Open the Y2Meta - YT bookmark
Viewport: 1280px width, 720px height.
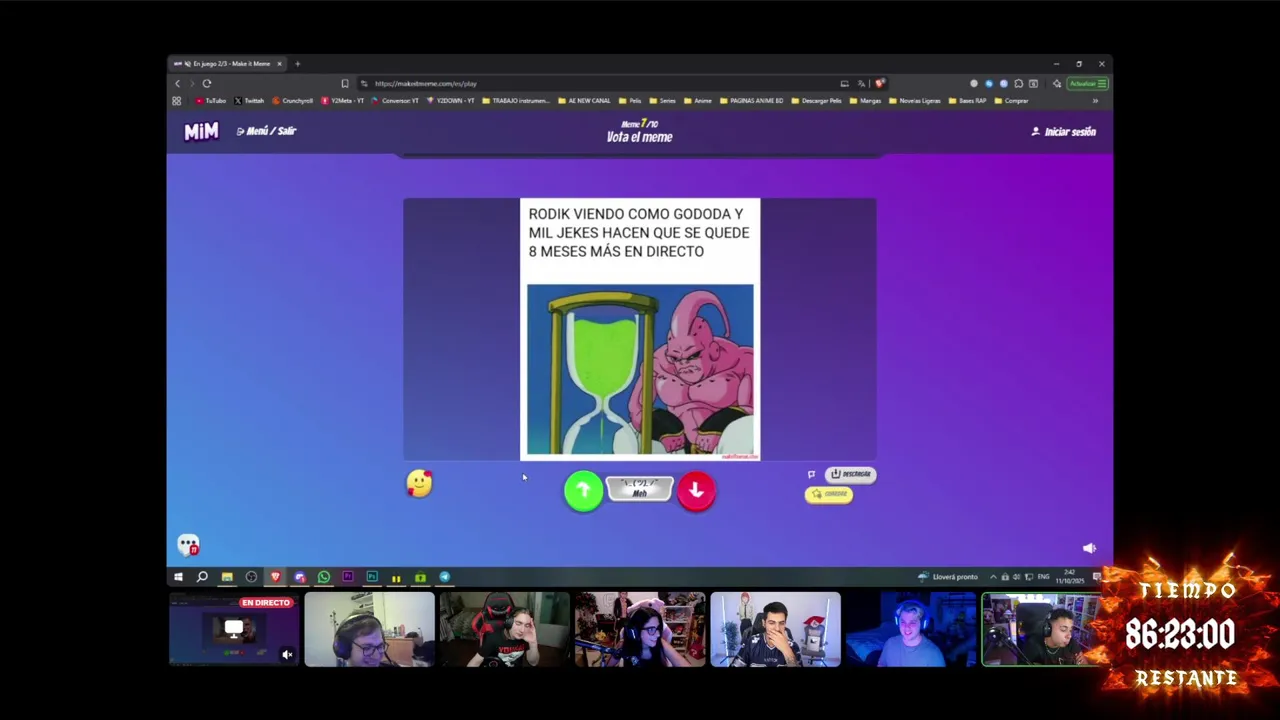point(343,101)
